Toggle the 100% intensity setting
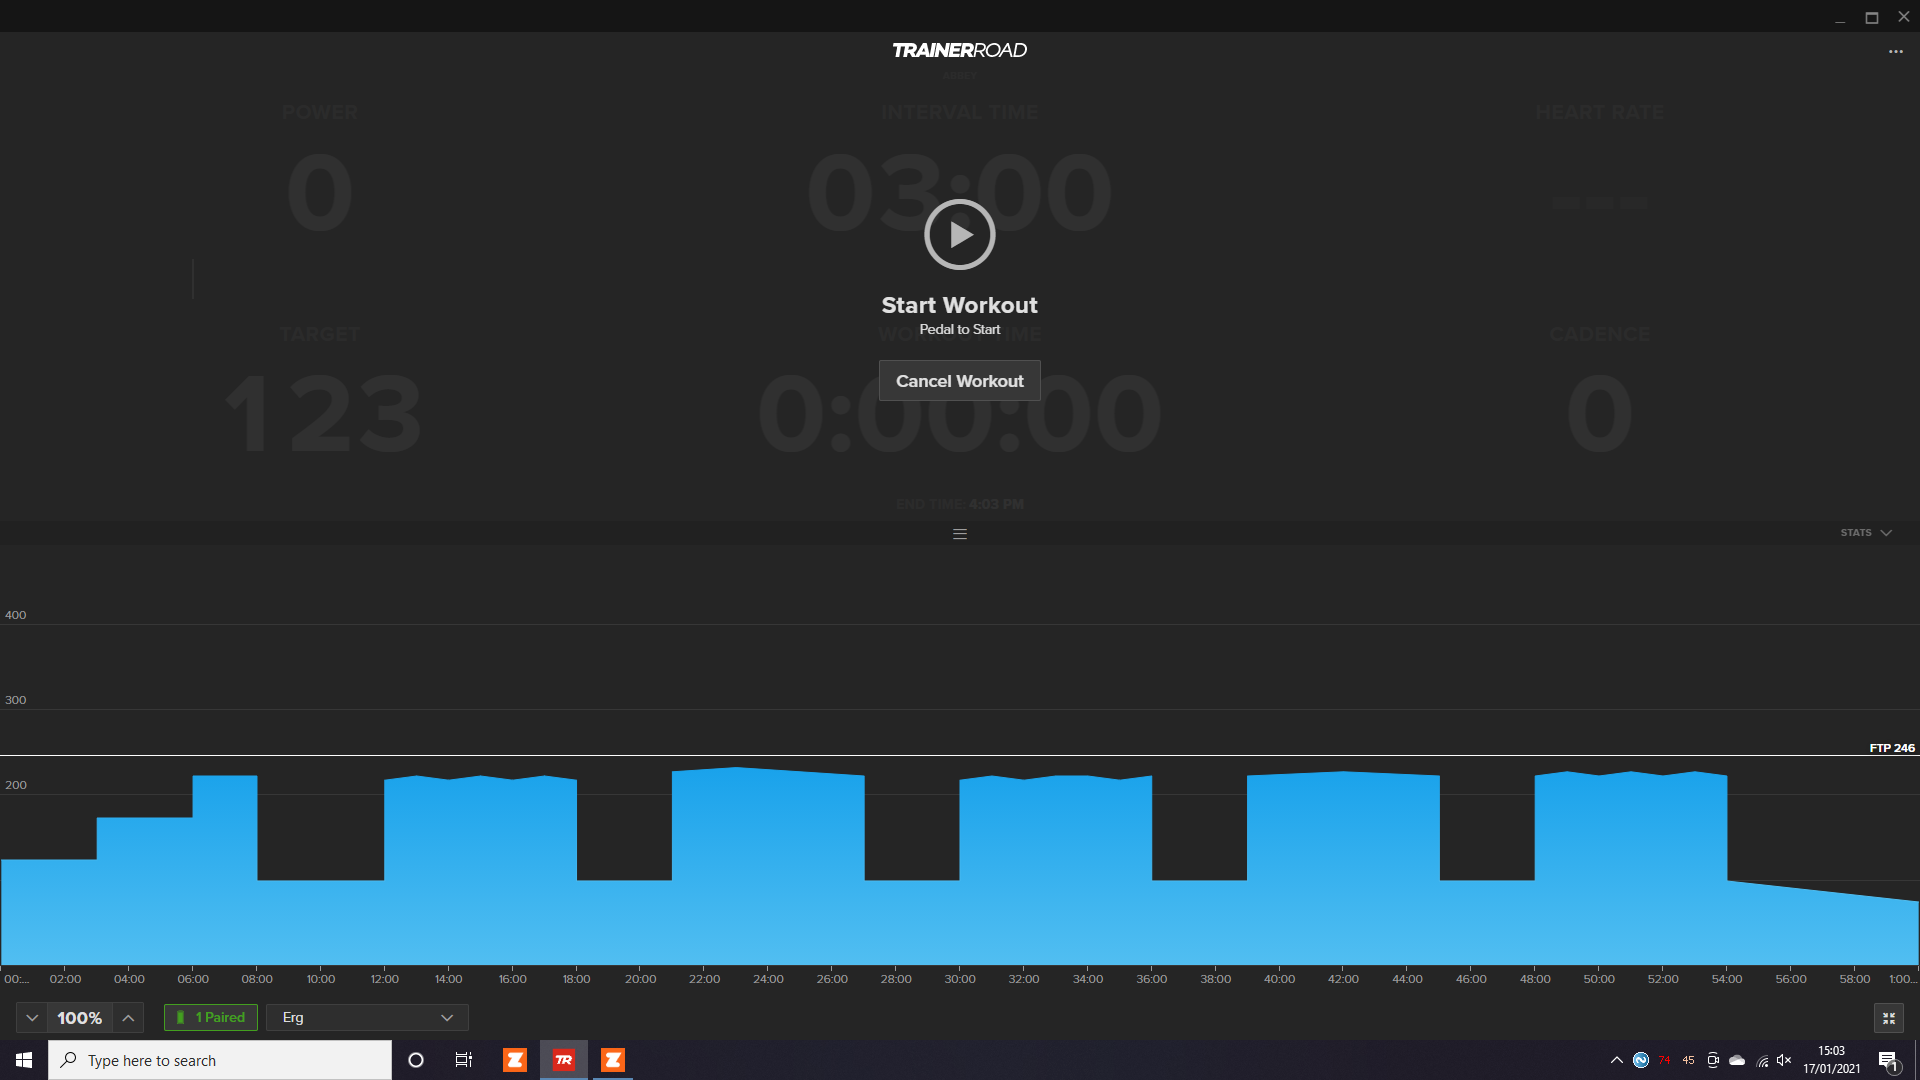Viewport: 1920px width, 1080px height. pos(79,1017)
